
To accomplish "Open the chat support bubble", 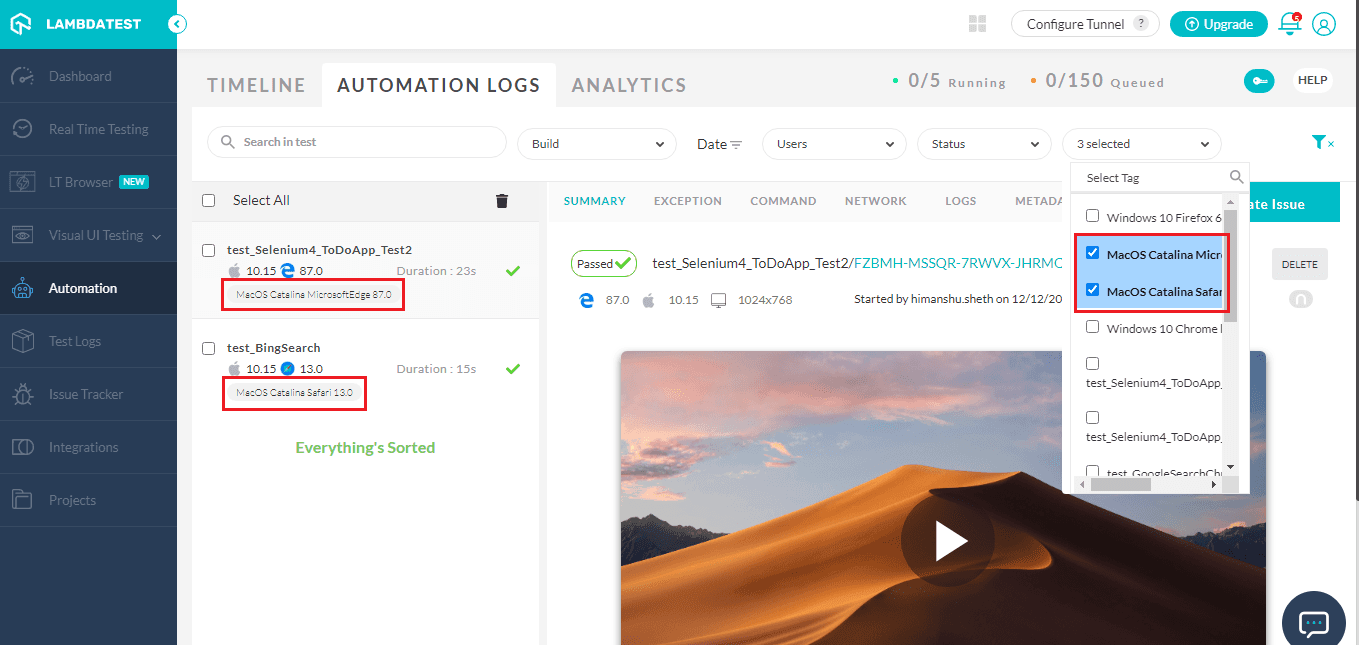I will 1313,622.
